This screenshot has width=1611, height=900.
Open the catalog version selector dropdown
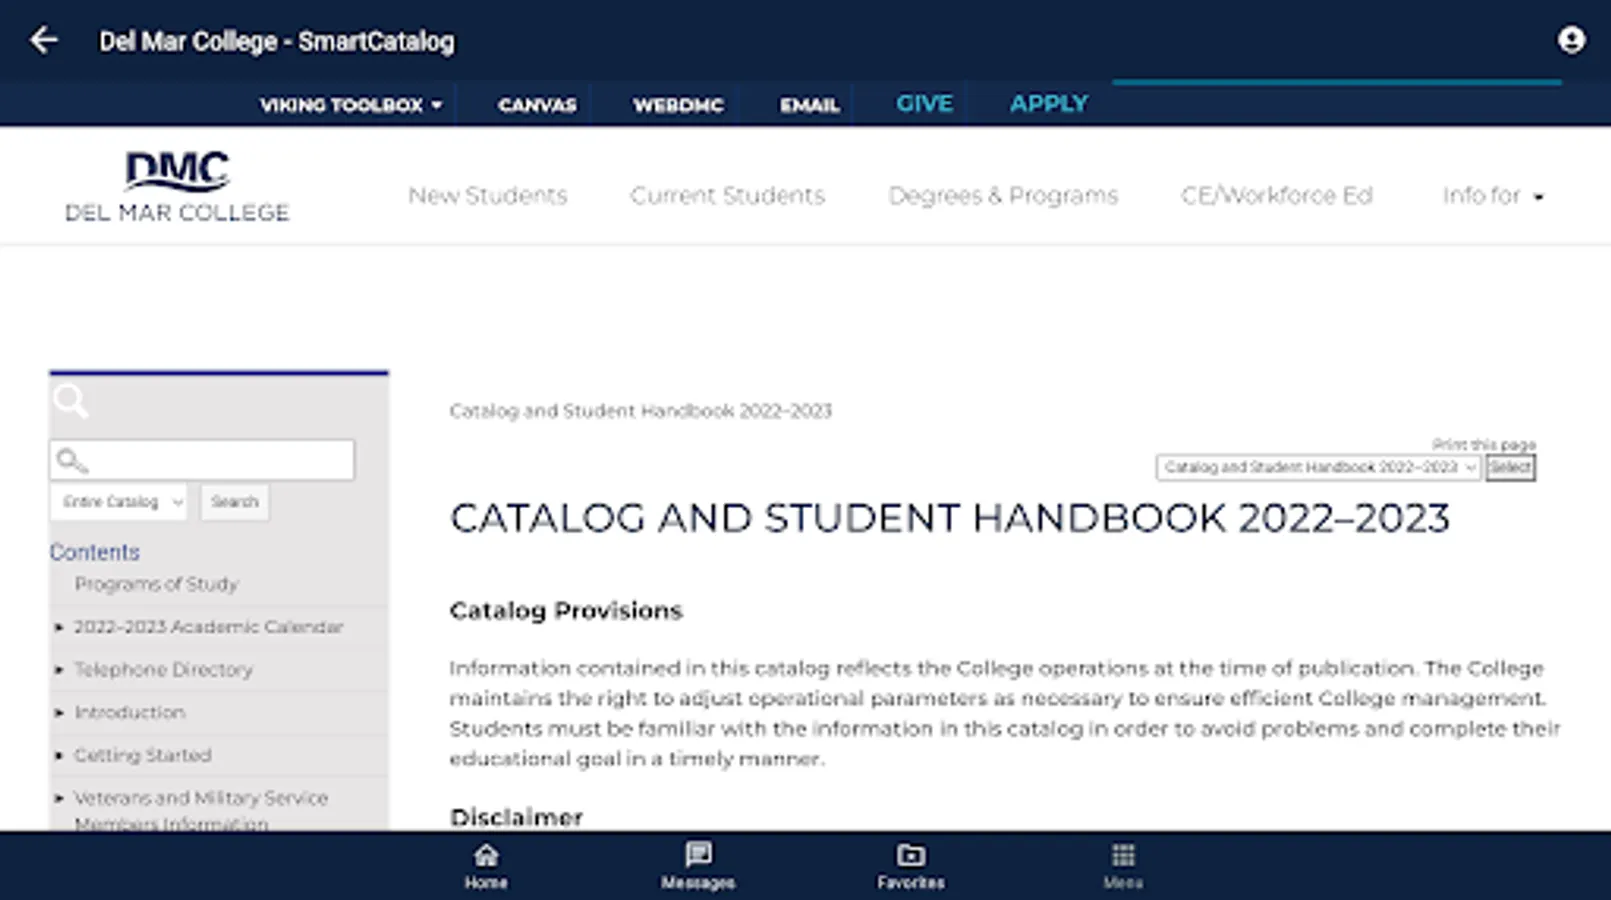1318,467
